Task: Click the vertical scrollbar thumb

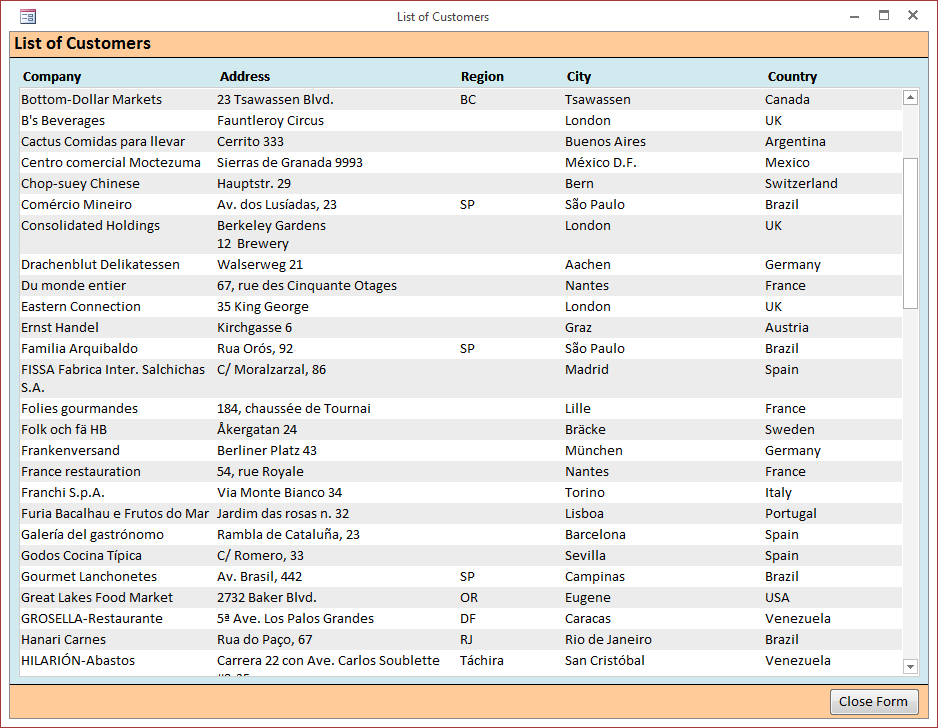Action: (x=910, y=232)
